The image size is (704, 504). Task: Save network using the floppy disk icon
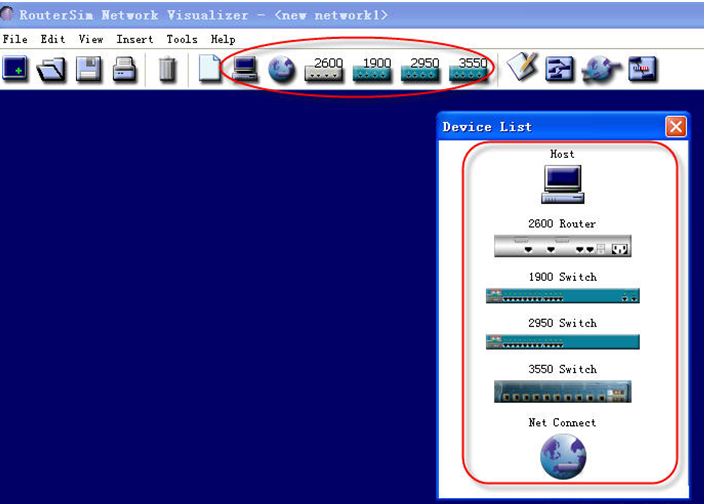point(88,69)
